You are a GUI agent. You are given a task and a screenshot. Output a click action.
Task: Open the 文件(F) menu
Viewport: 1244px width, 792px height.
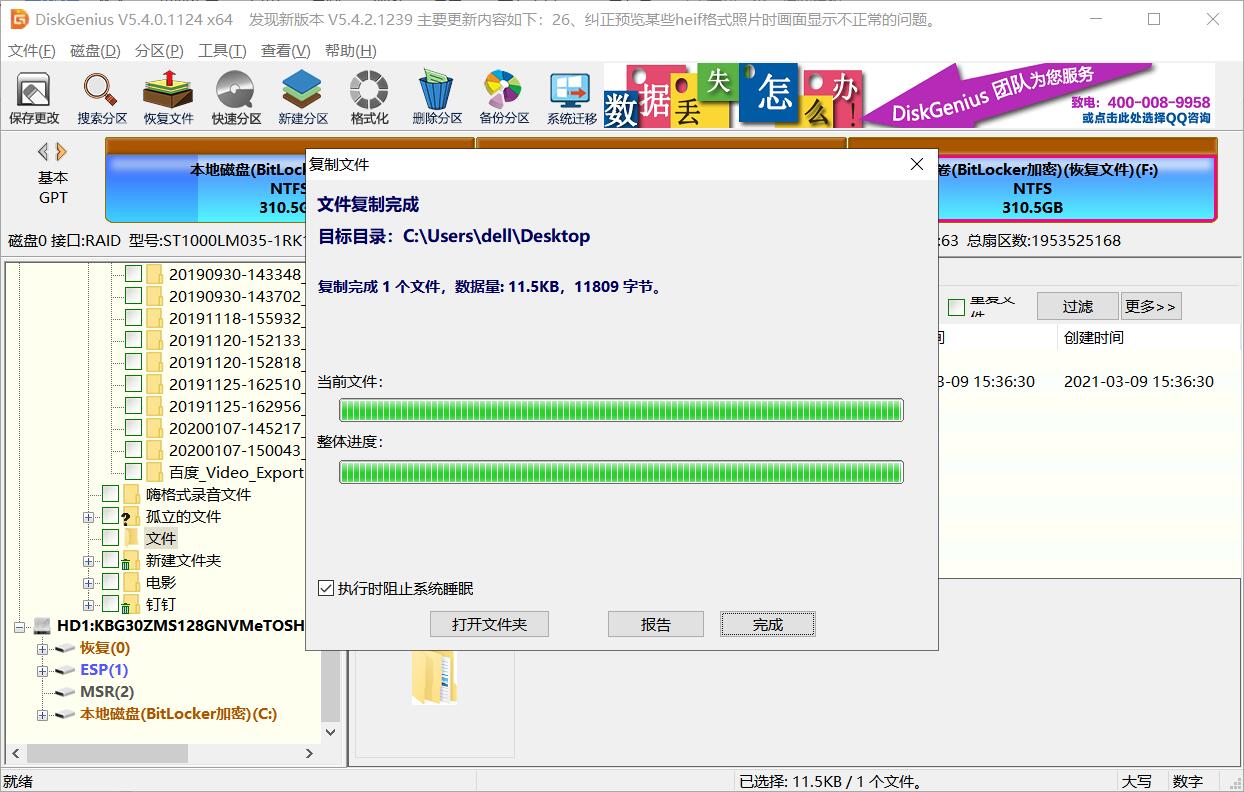click(32, 51)
